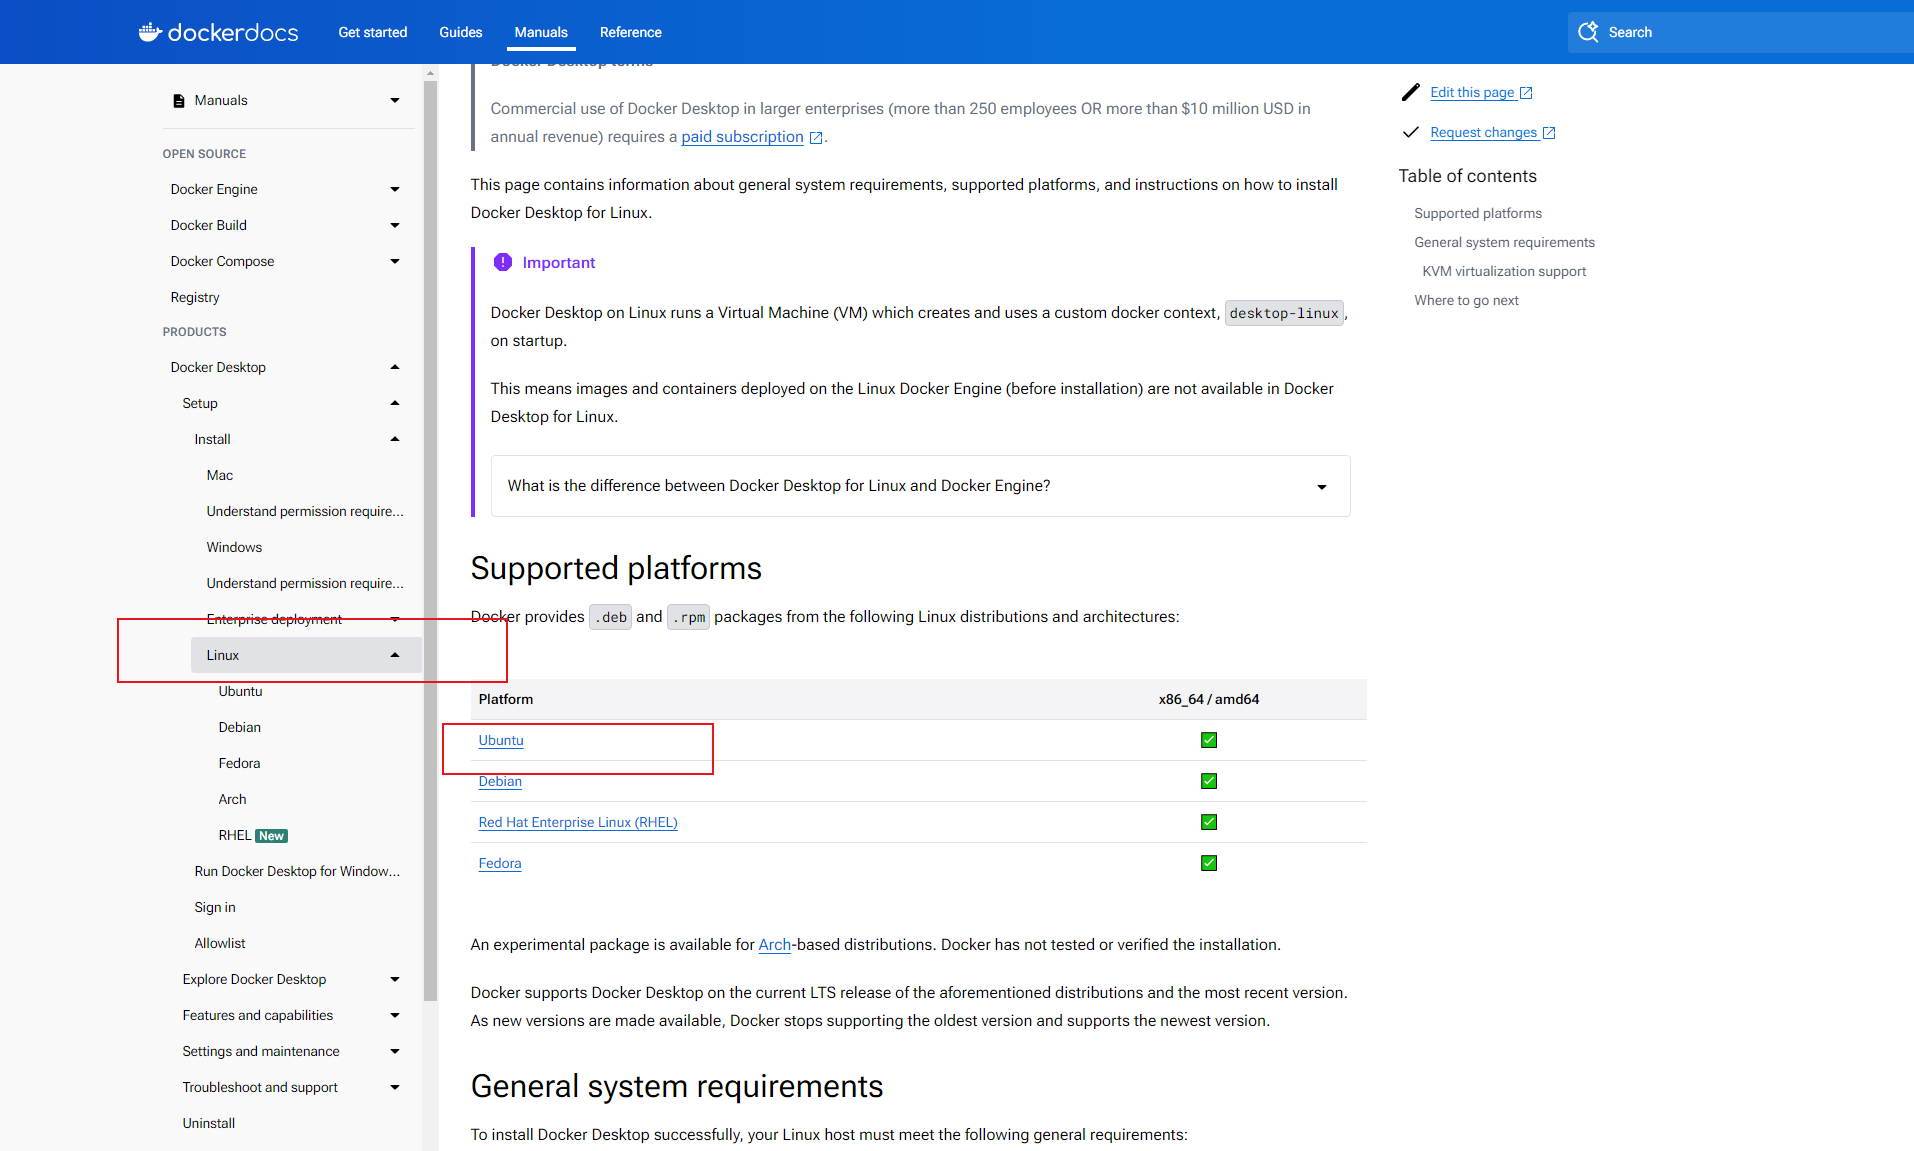The width and height of the screenshot is (1914, 1151).
Task: Open the Reference nav tab
Action: 630,32
